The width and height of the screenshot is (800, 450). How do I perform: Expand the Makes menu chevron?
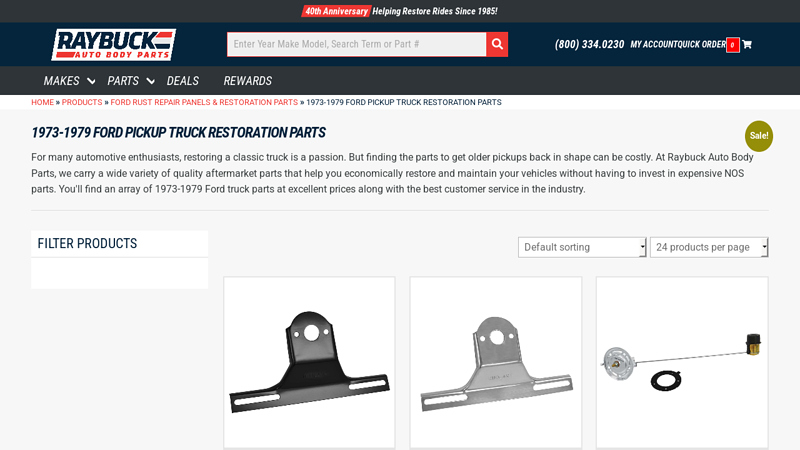(91, 81)
